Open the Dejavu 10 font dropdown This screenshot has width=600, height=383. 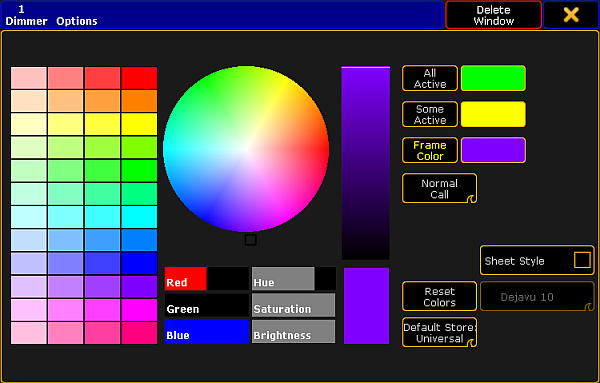pos(537,297)
